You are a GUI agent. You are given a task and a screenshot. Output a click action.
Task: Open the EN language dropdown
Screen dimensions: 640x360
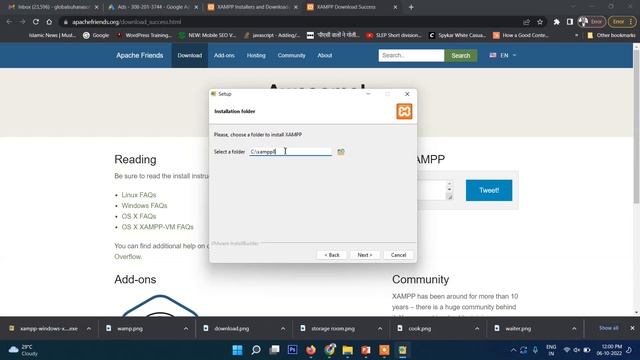[x=503, y=56]
